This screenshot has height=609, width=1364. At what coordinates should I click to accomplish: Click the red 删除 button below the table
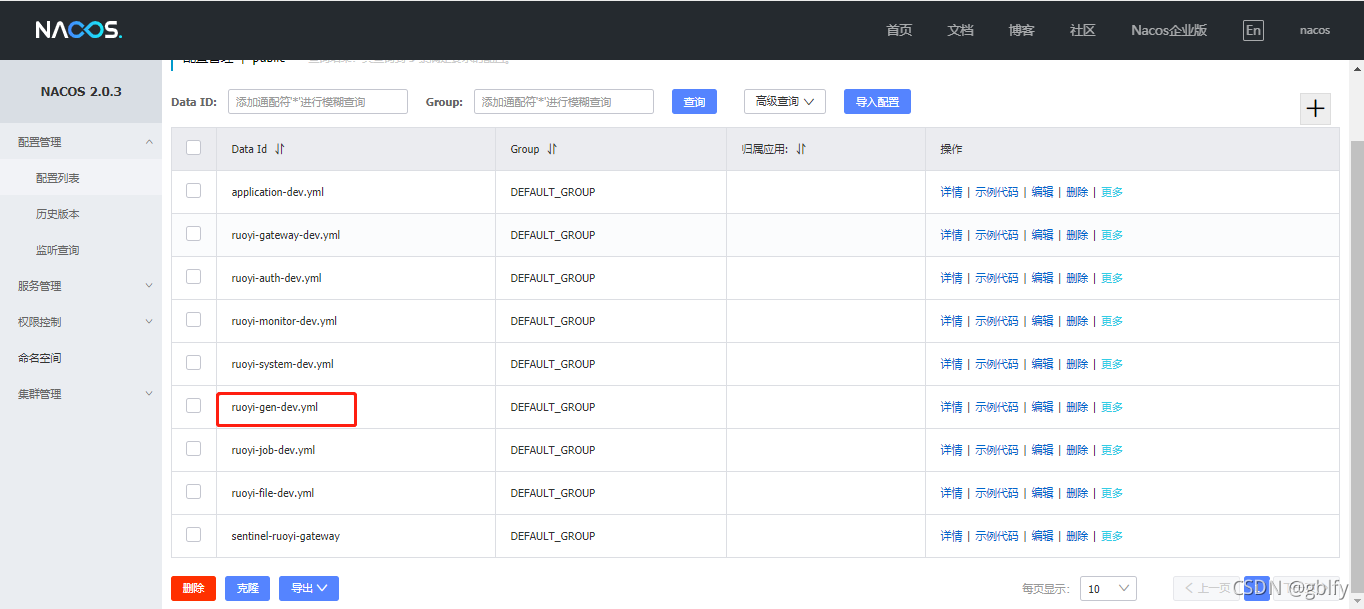tap(193, 588)
